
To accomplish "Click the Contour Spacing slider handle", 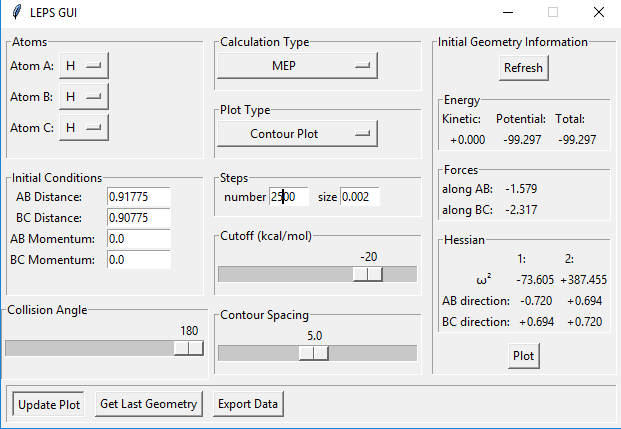I will point(314,352).
